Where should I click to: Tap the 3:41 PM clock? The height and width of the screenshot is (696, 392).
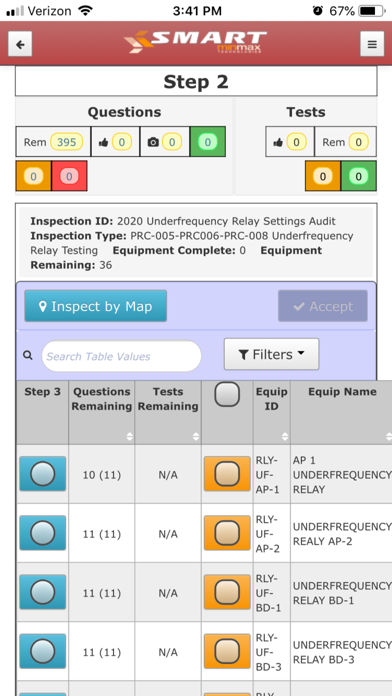197,12
